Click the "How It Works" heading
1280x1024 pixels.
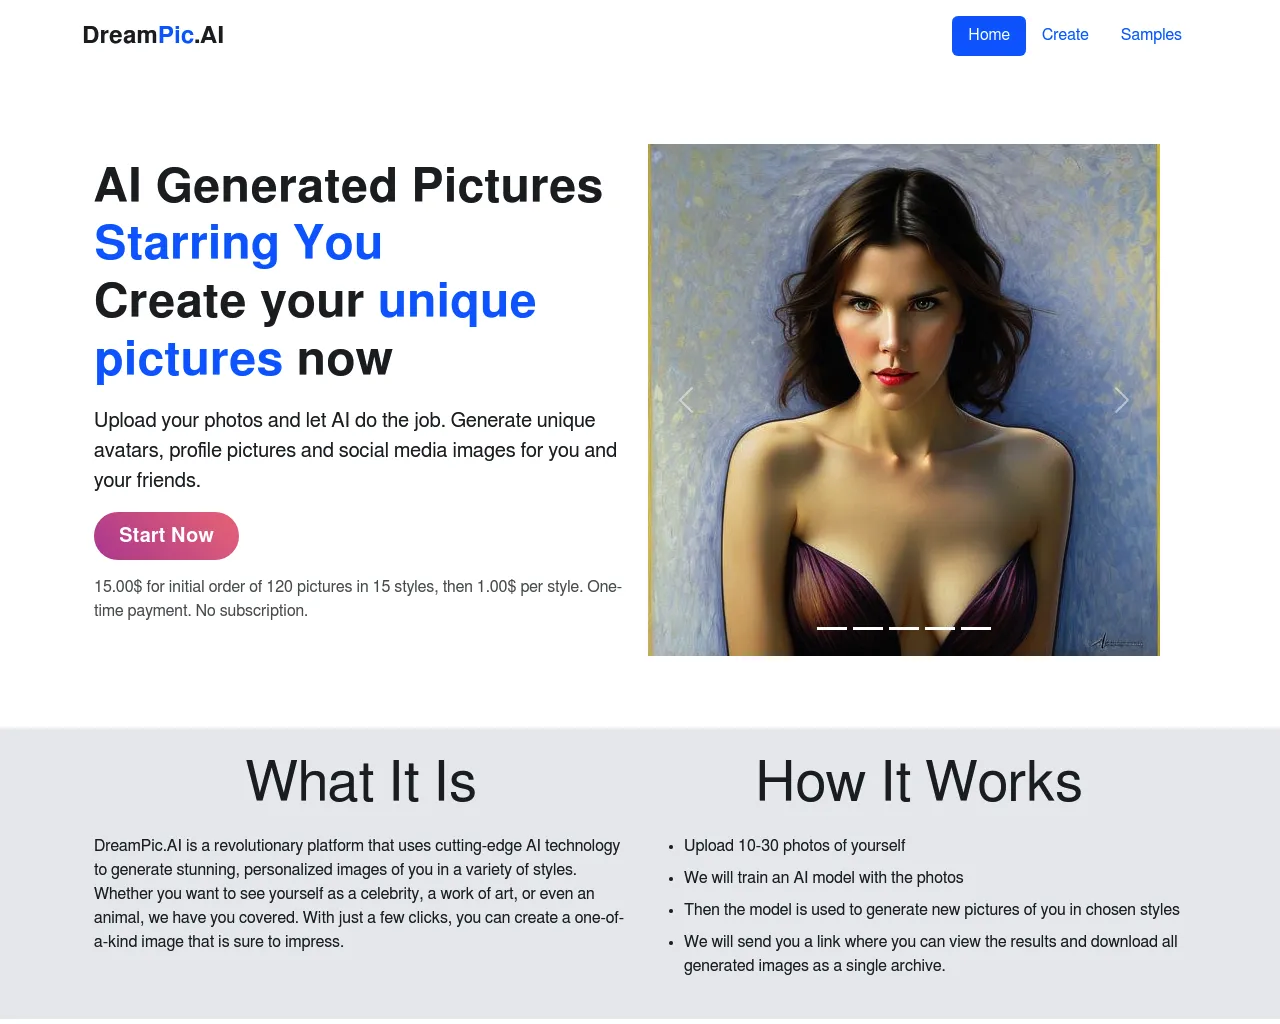tap(919, 781)
